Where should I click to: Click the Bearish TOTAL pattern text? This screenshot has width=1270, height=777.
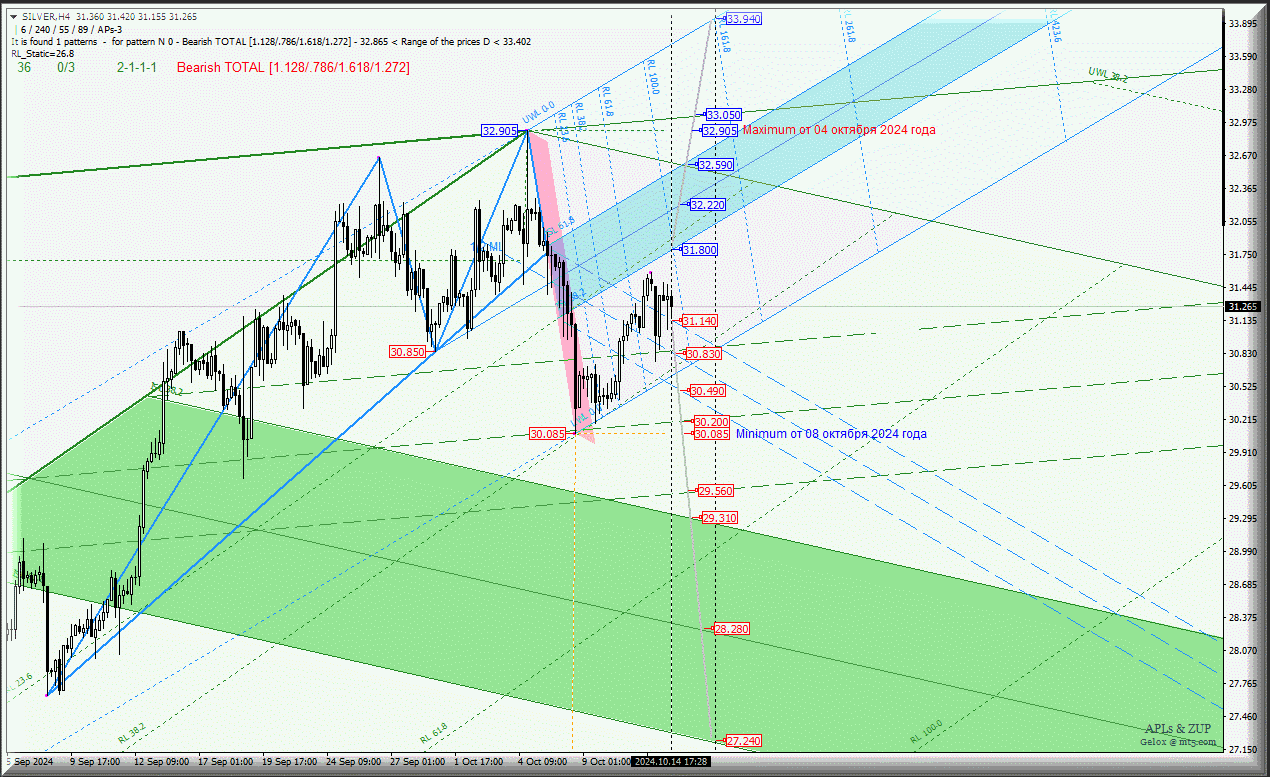point(293,67)
